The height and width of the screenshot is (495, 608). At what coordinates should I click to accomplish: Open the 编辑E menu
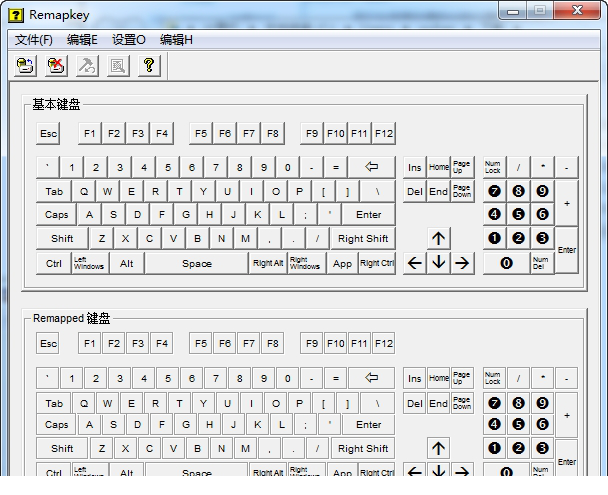tap(82, 40)
